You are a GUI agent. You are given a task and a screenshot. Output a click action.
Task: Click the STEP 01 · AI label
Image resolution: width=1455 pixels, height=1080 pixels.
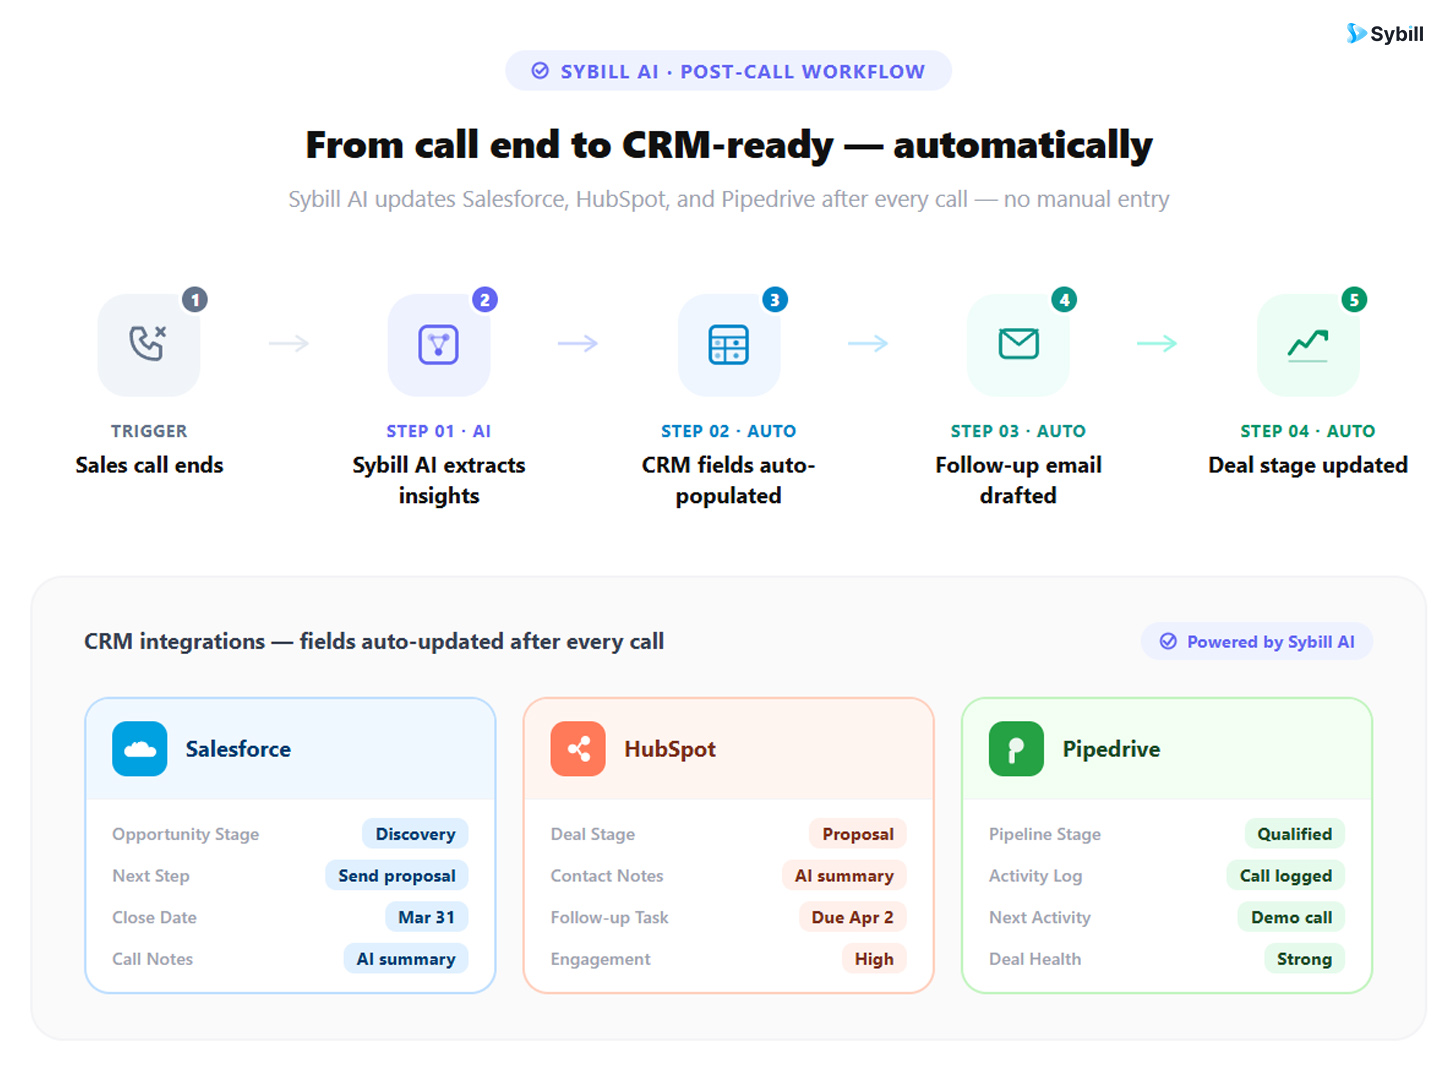(x=438, y=431)
